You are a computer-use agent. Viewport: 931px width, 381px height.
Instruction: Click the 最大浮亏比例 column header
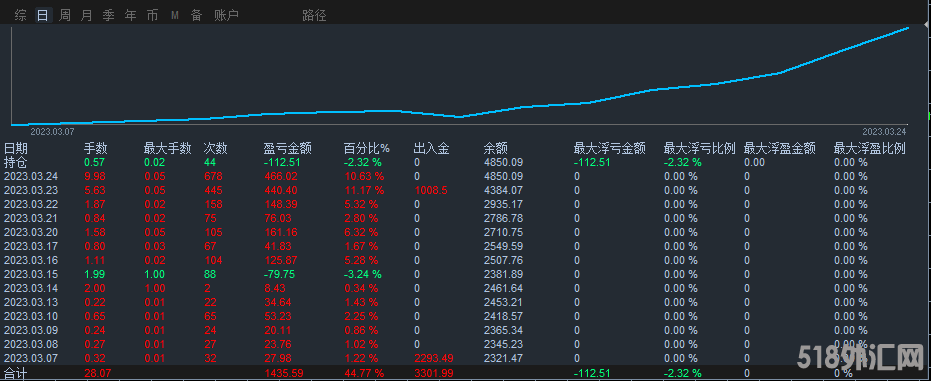pos(699,148)
